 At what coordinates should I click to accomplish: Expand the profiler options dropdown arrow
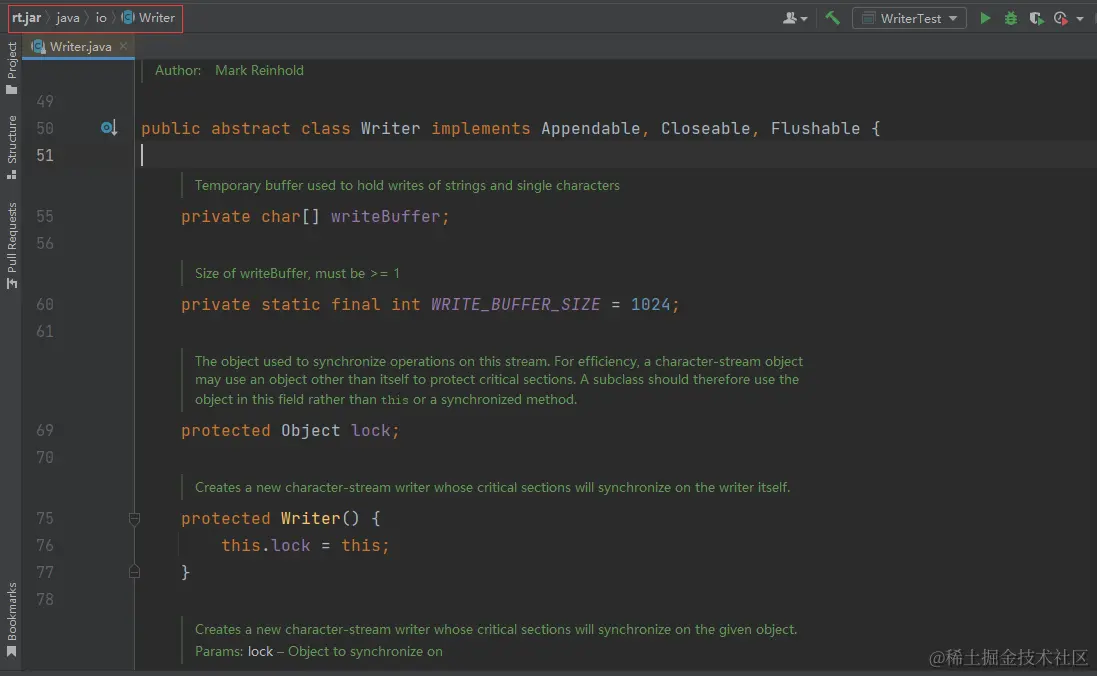(x=1080, y=19)
